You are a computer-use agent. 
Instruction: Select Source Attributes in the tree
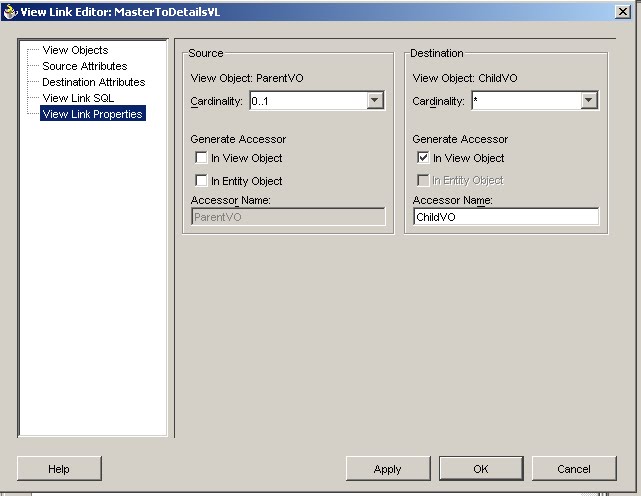coord(85,66)
